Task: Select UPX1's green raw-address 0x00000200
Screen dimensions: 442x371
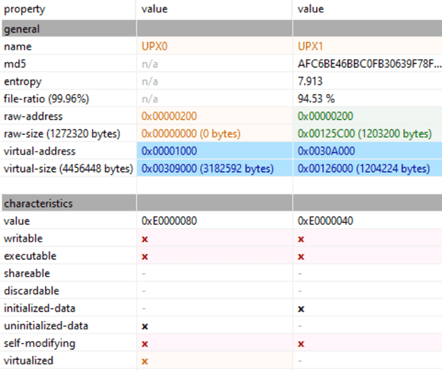Action: pyautogui.click(x=325, y=116)
